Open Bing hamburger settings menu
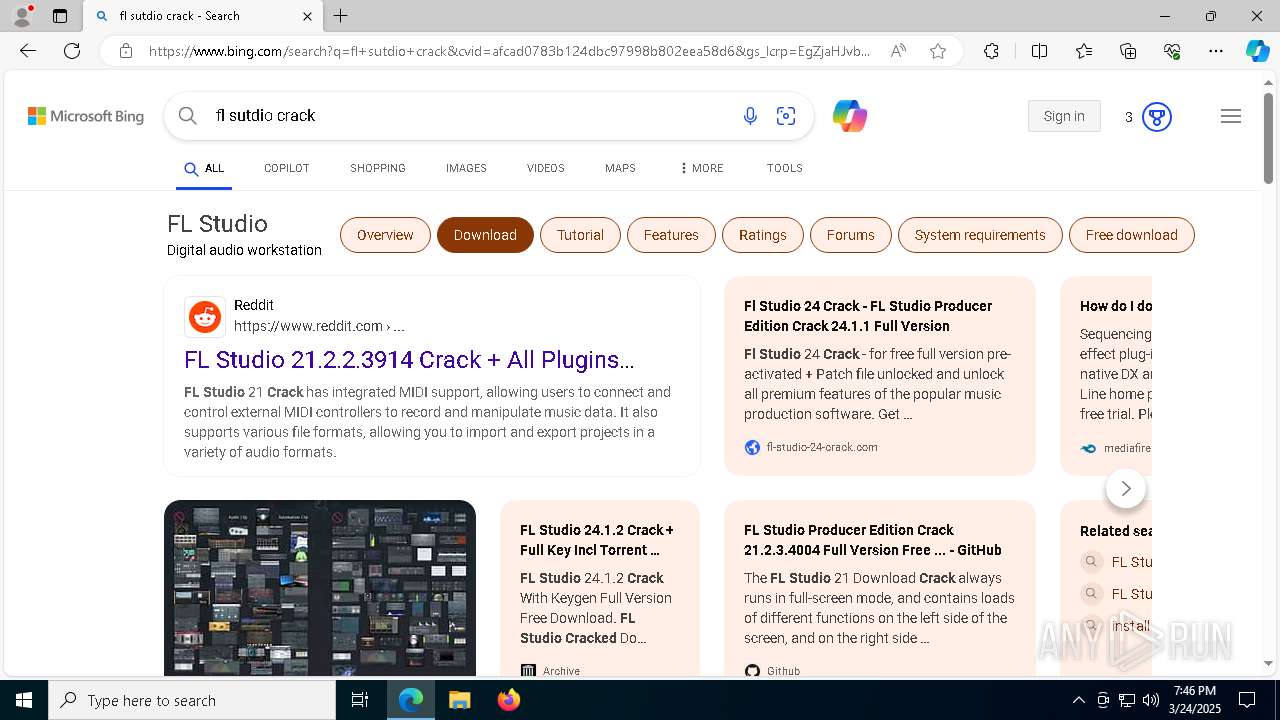 coord(1231,117)
